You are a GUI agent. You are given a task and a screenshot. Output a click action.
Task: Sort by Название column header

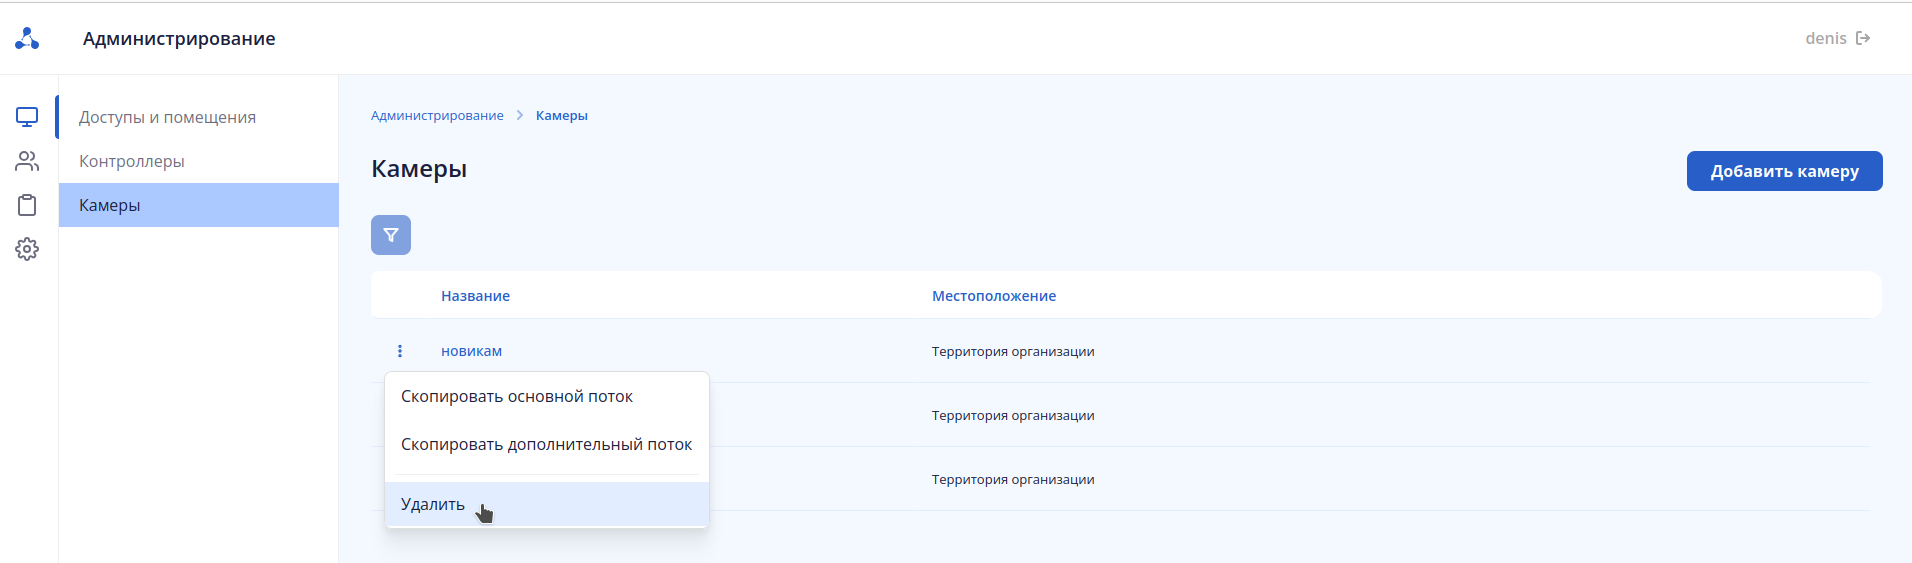475,296
